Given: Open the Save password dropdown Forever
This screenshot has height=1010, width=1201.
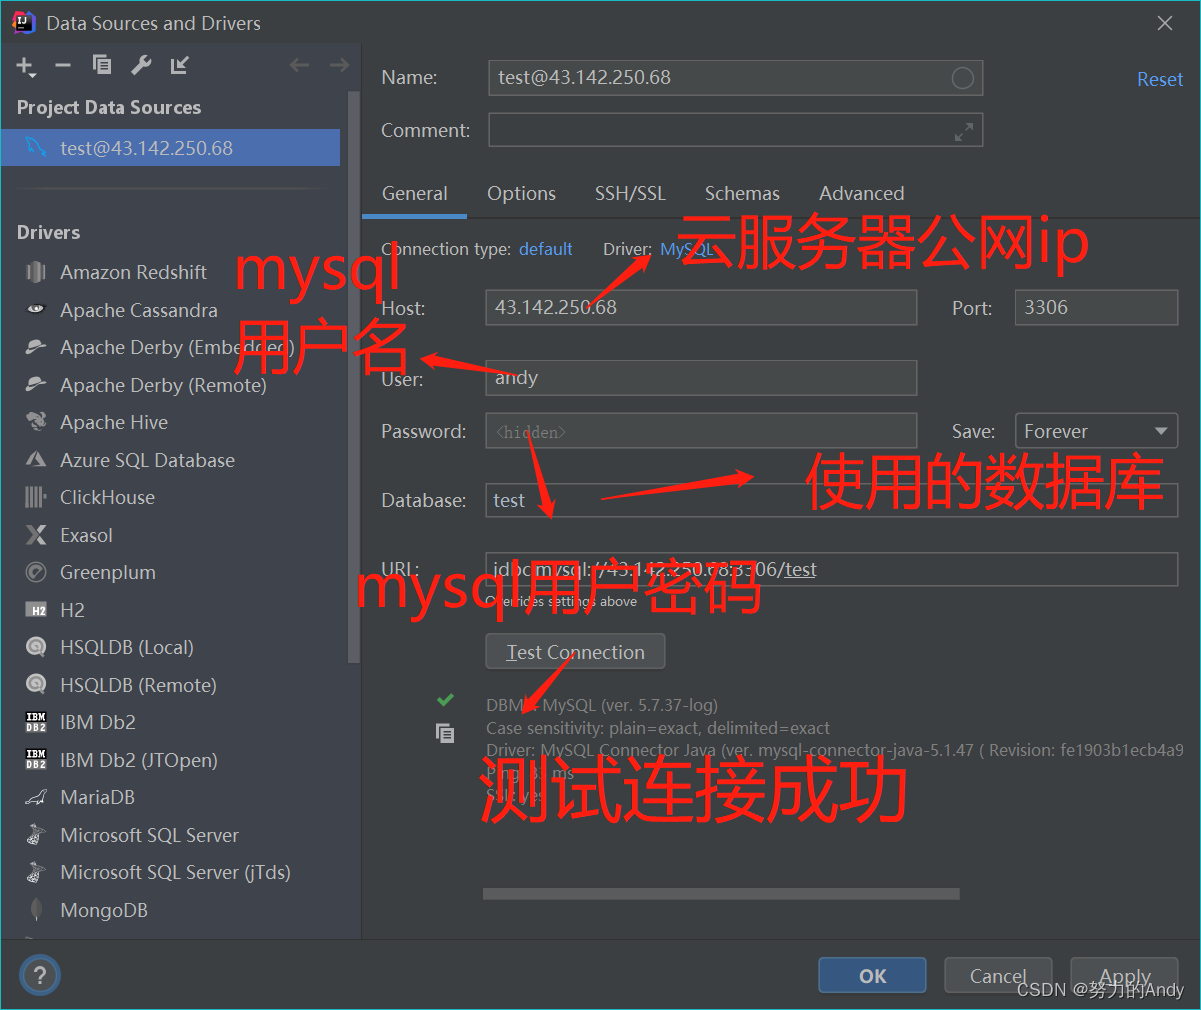Looking at the screenshot, I should point(1096,431).
